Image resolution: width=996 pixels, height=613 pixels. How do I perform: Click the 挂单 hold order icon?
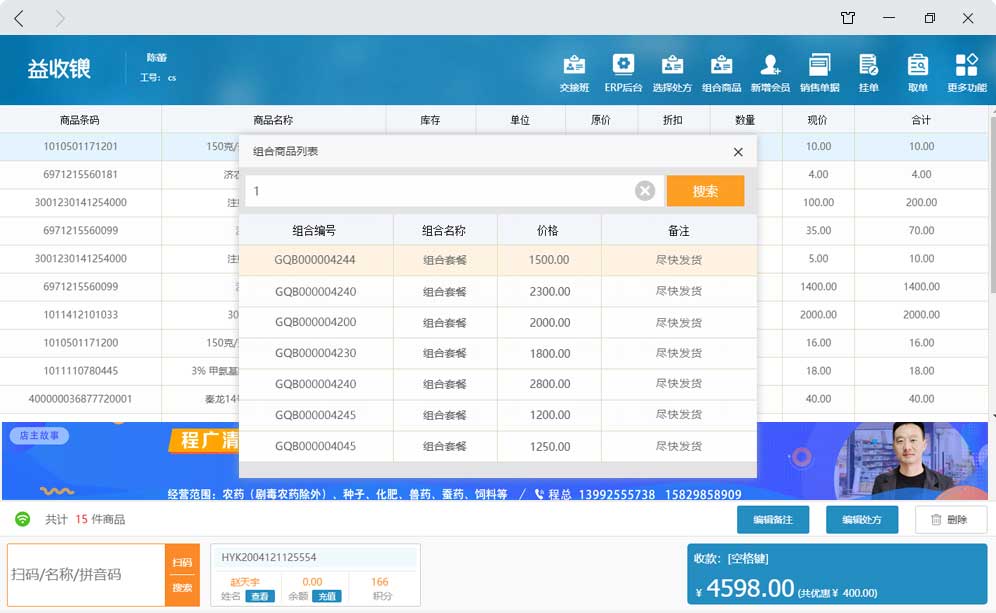pos(868,72)
